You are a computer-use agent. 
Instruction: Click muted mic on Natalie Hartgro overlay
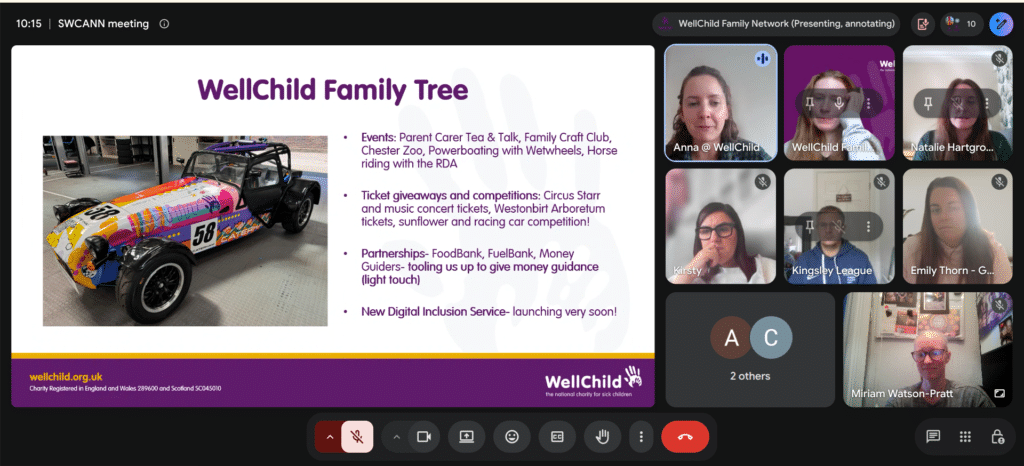click(957, 103)
